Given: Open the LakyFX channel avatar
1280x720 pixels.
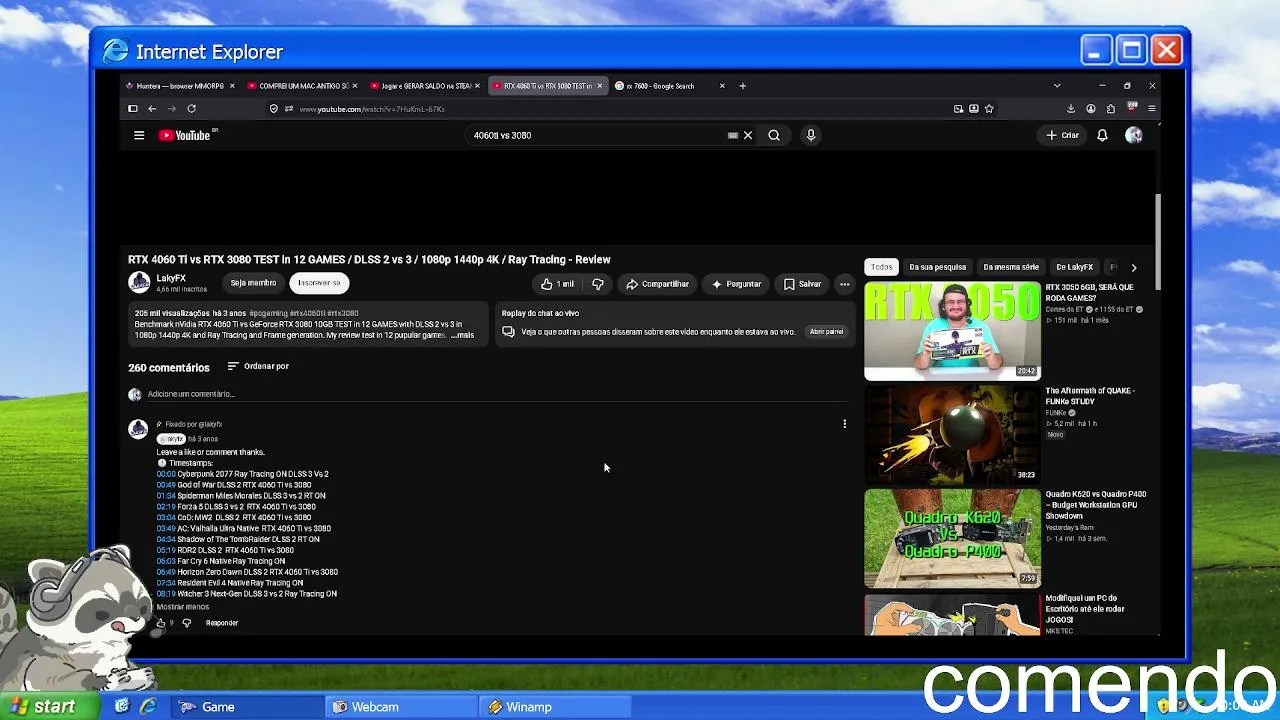Looking at the screenshot, I should (x=139, y=283).
